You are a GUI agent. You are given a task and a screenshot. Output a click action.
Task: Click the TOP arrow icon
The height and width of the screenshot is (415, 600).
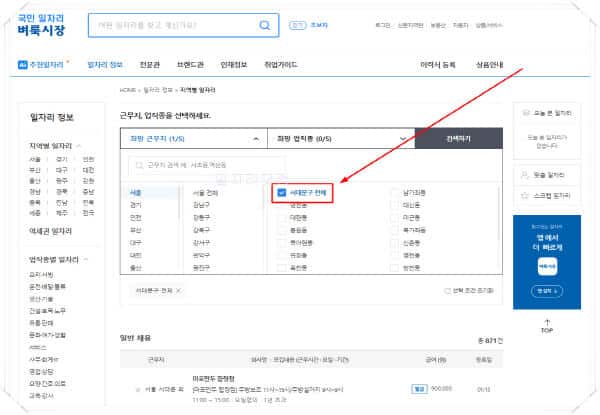pyautogui.click(x=547, y=322)
